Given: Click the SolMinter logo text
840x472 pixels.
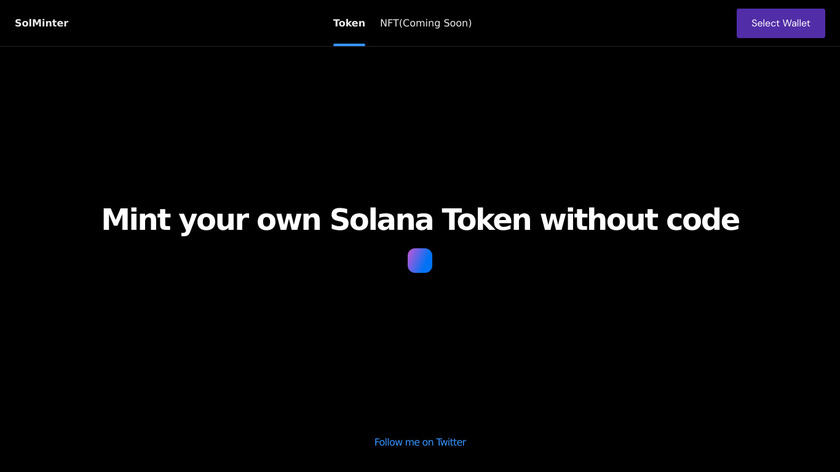Looking at the screenshot, I should click(42, 23).
